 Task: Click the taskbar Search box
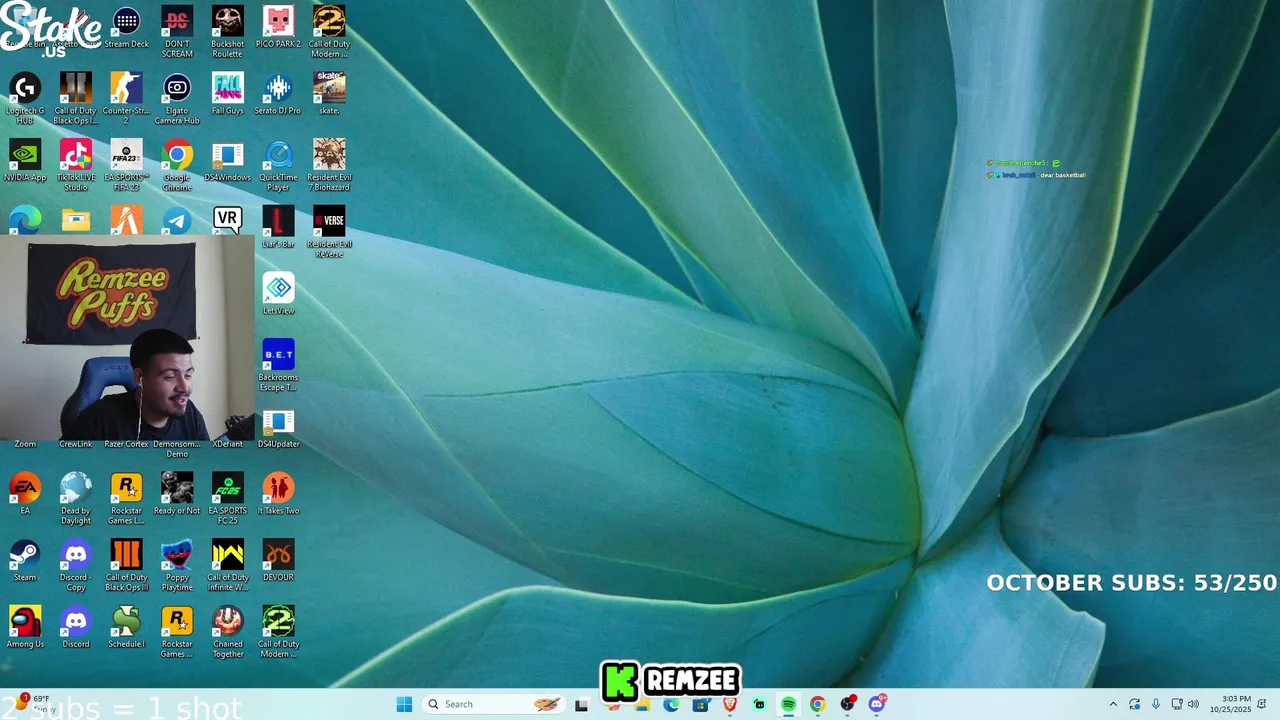(x=493, y=704)
